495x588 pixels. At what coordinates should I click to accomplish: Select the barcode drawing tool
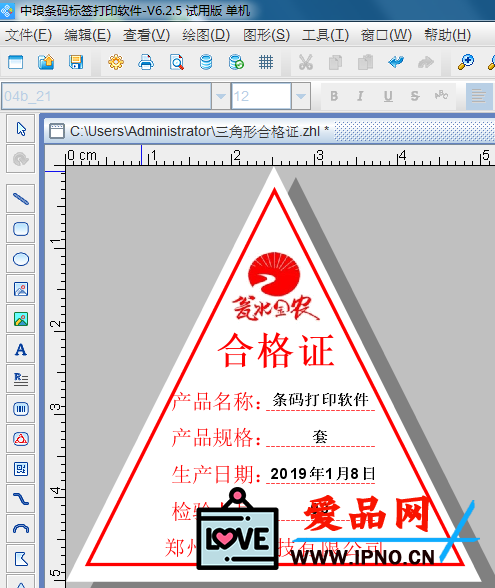[21, 409]
